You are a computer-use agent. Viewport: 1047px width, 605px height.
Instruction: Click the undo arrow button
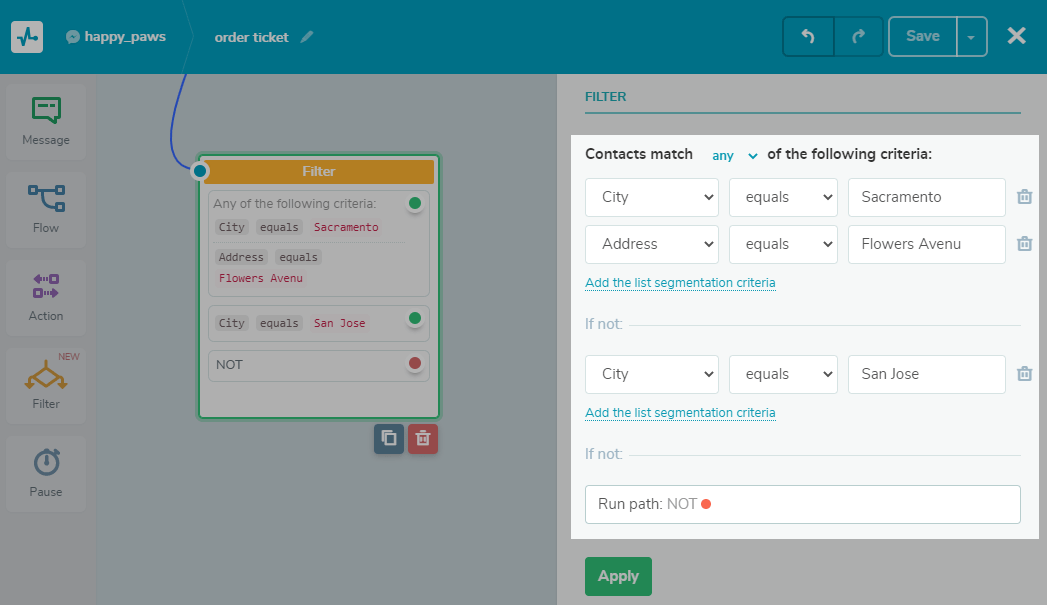(808, 37)
